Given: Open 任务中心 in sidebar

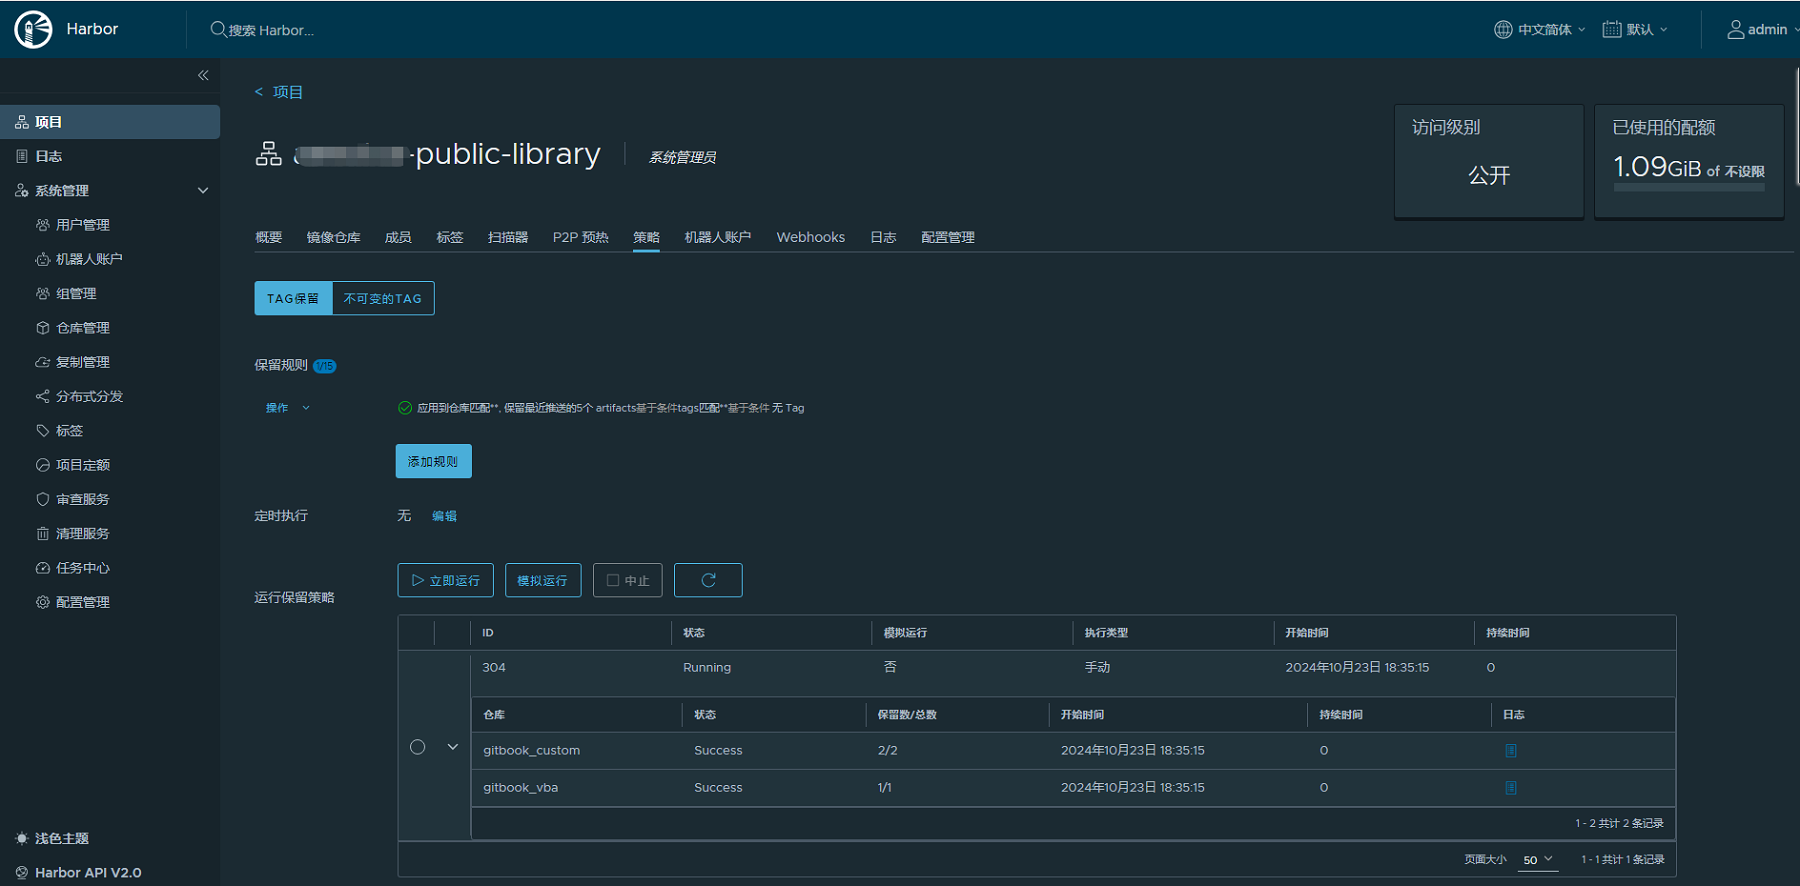Looking at the screenshot, I should click(x=83, y=568).
